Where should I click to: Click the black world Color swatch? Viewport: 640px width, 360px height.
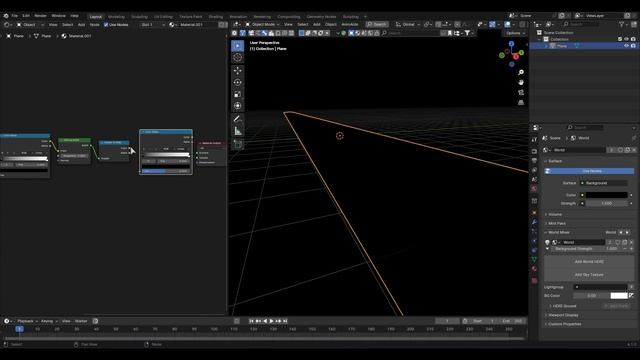tap(607, 195)
